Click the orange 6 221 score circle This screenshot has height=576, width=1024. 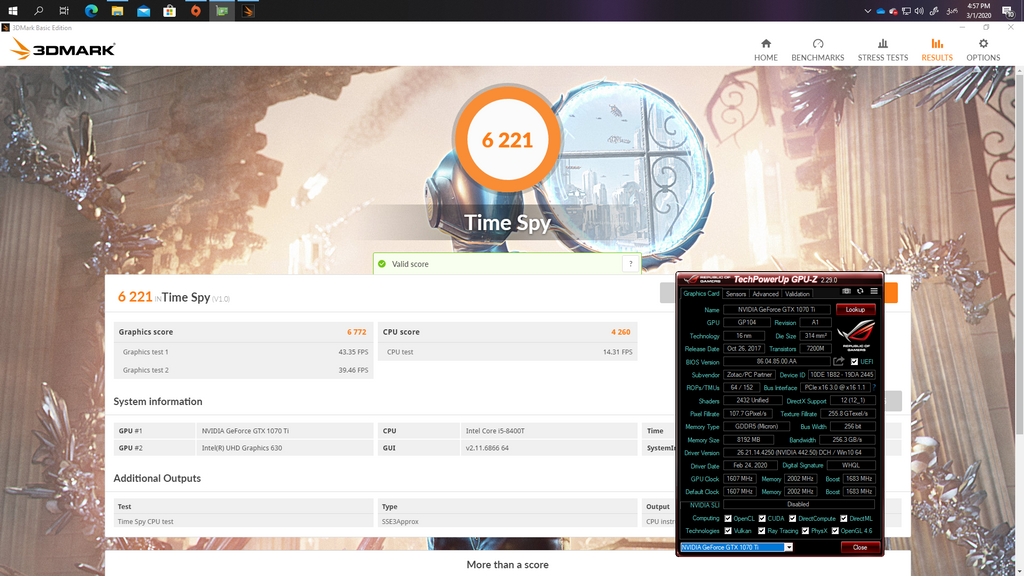[507, 139]
